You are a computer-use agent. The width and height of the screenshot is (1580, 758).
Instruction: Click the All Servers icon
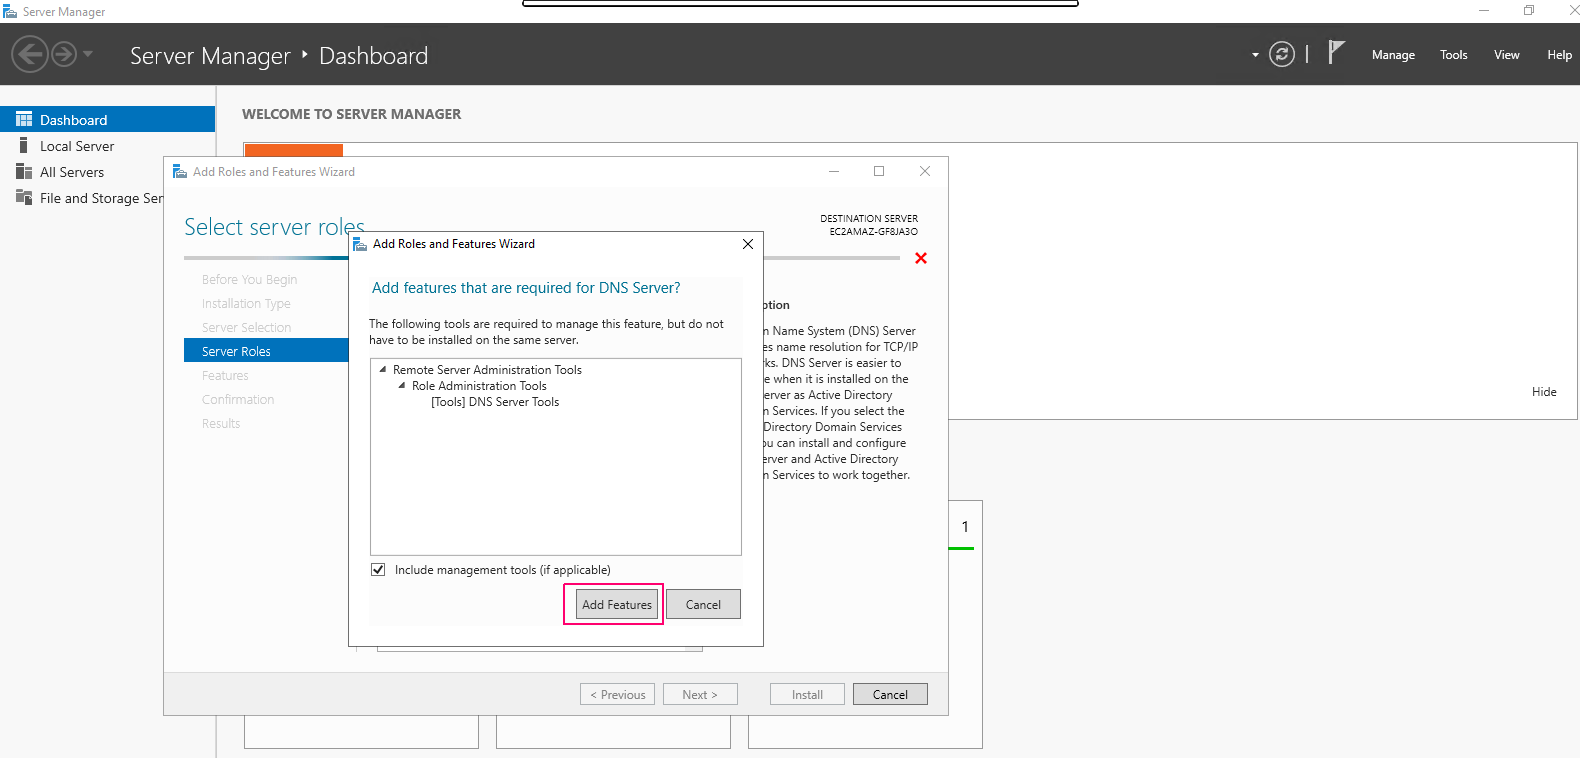click(x=24, y=172)
